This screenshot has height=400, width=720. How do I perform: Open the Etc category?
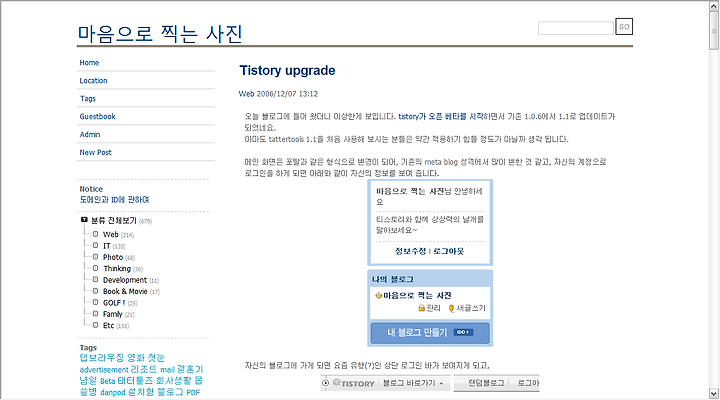tap(108, 326)
